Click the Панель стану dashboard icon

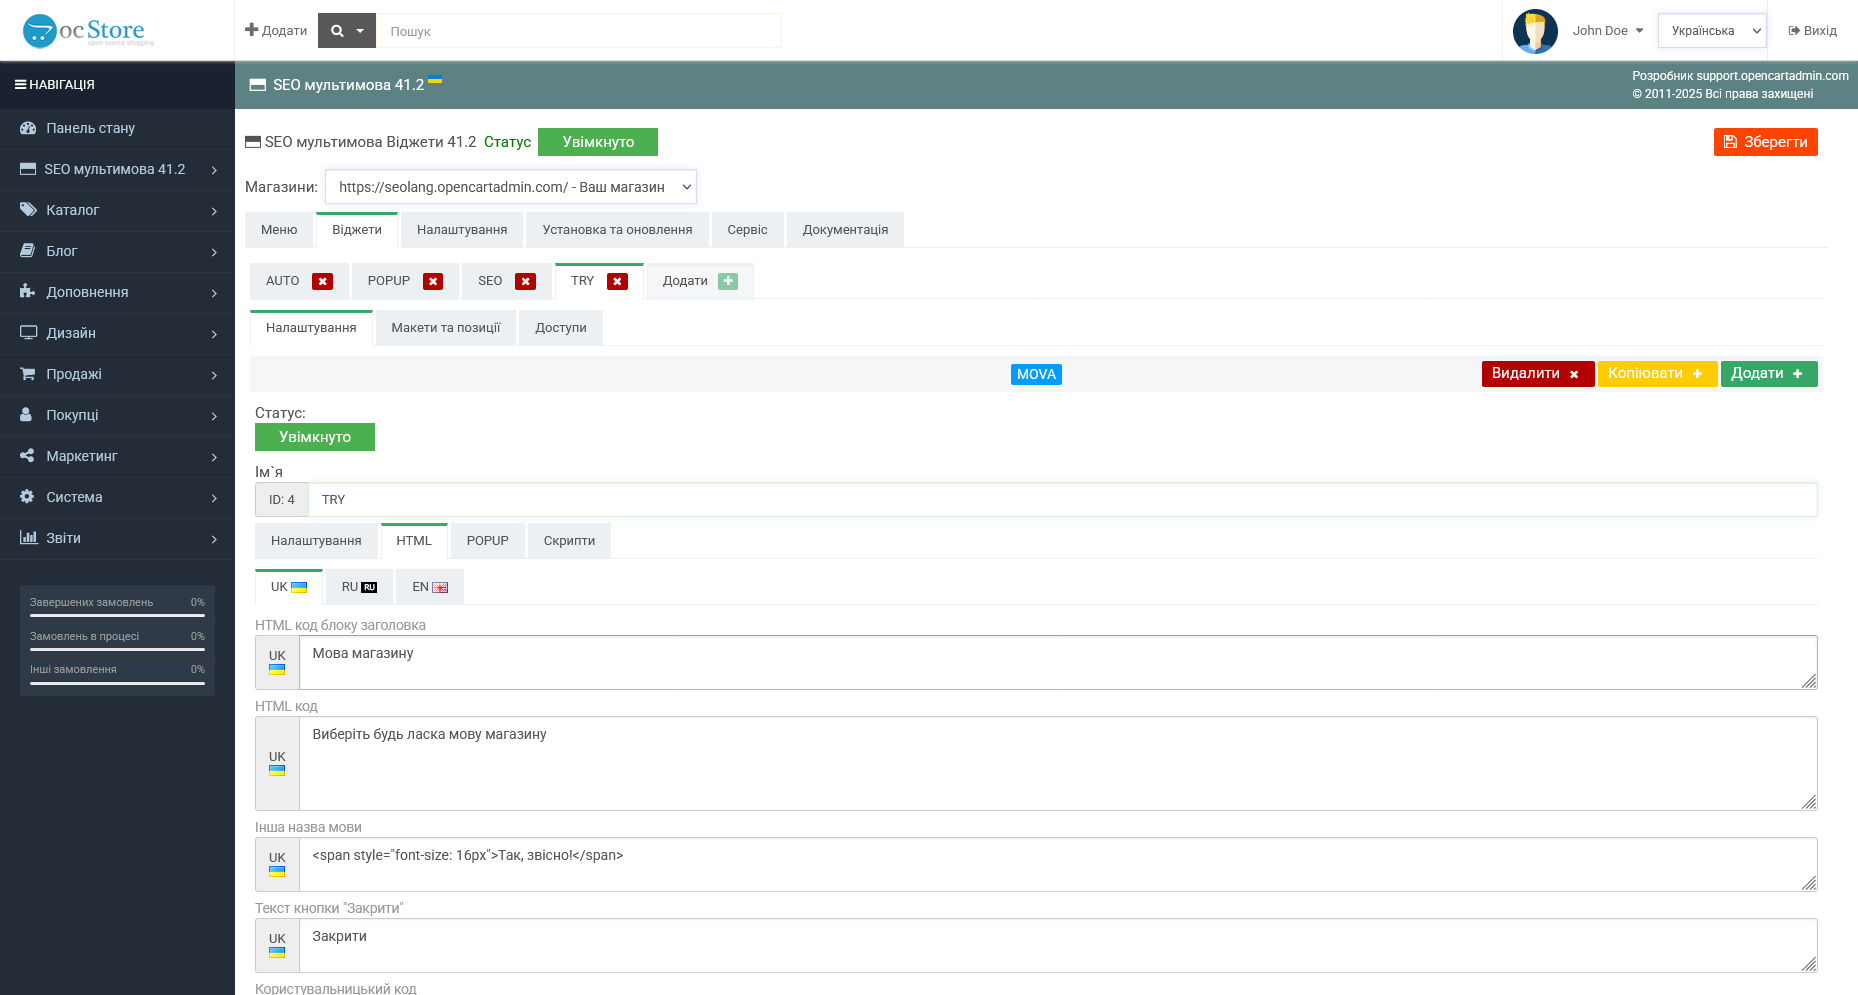tap(28, 128)
